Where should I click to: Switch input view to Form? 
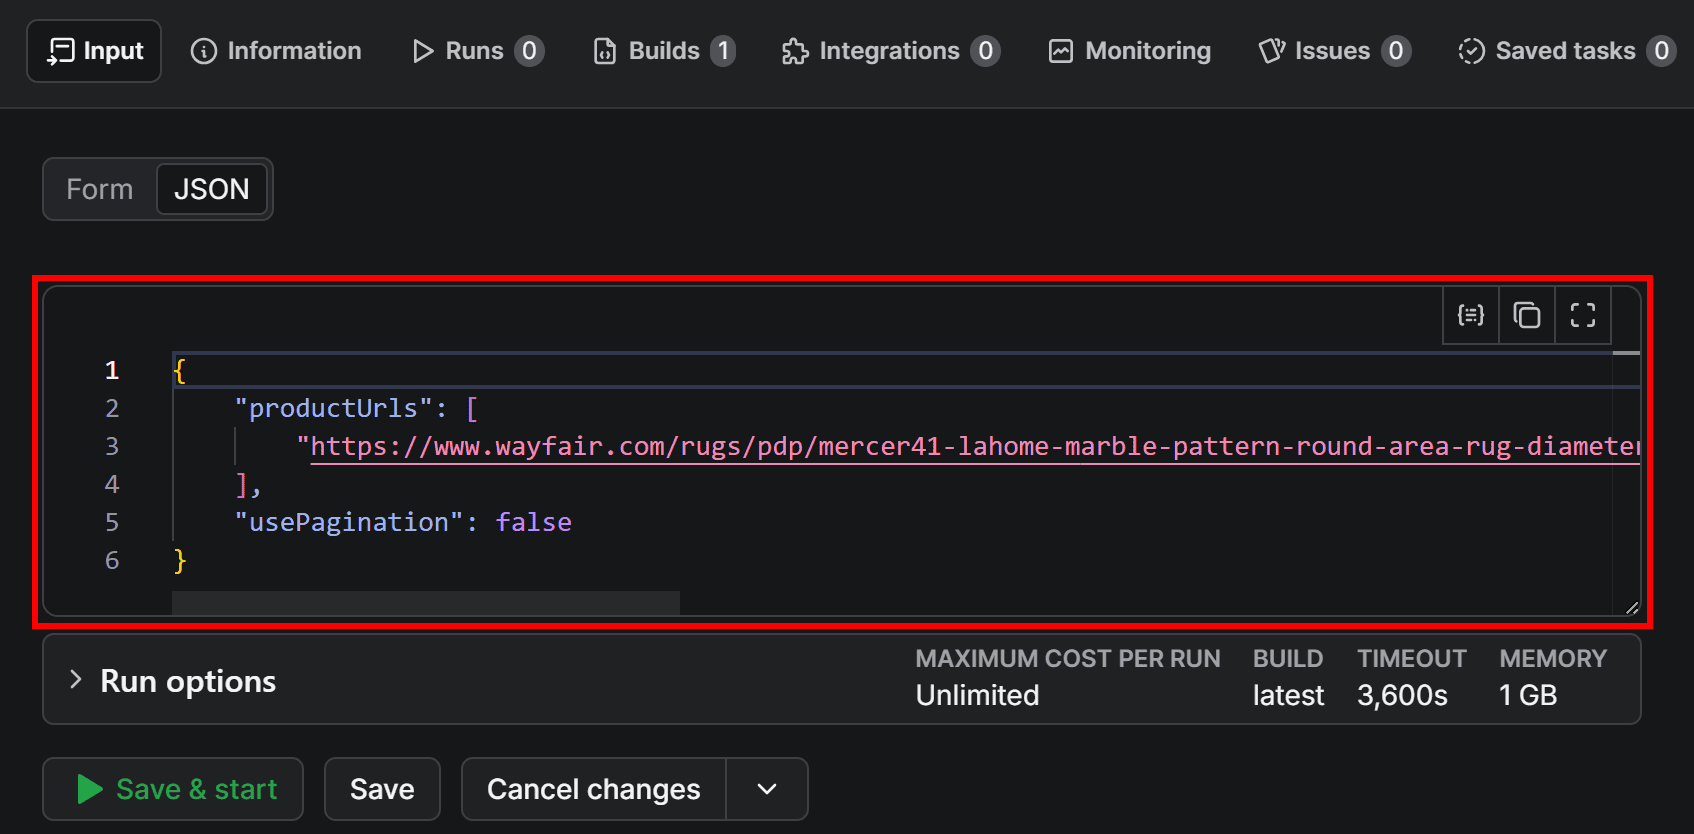(x=100, y=189)
